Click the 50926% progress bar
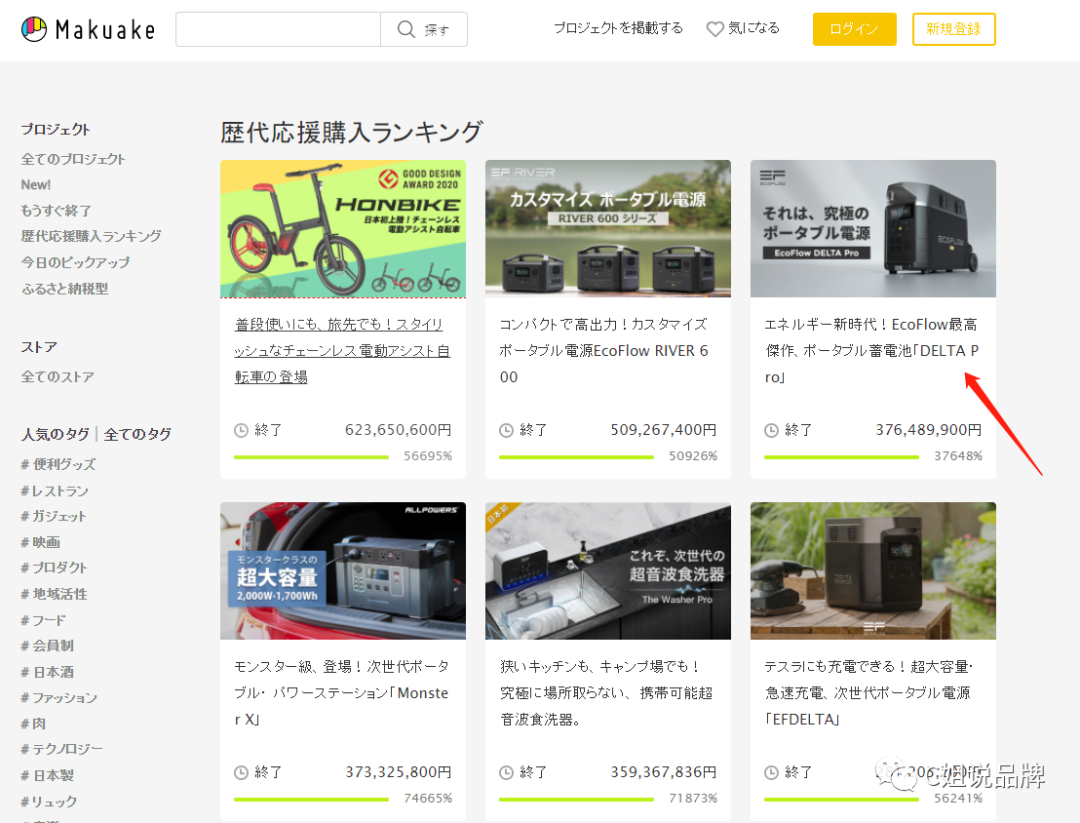1080x823 pixels. (577, 457)
